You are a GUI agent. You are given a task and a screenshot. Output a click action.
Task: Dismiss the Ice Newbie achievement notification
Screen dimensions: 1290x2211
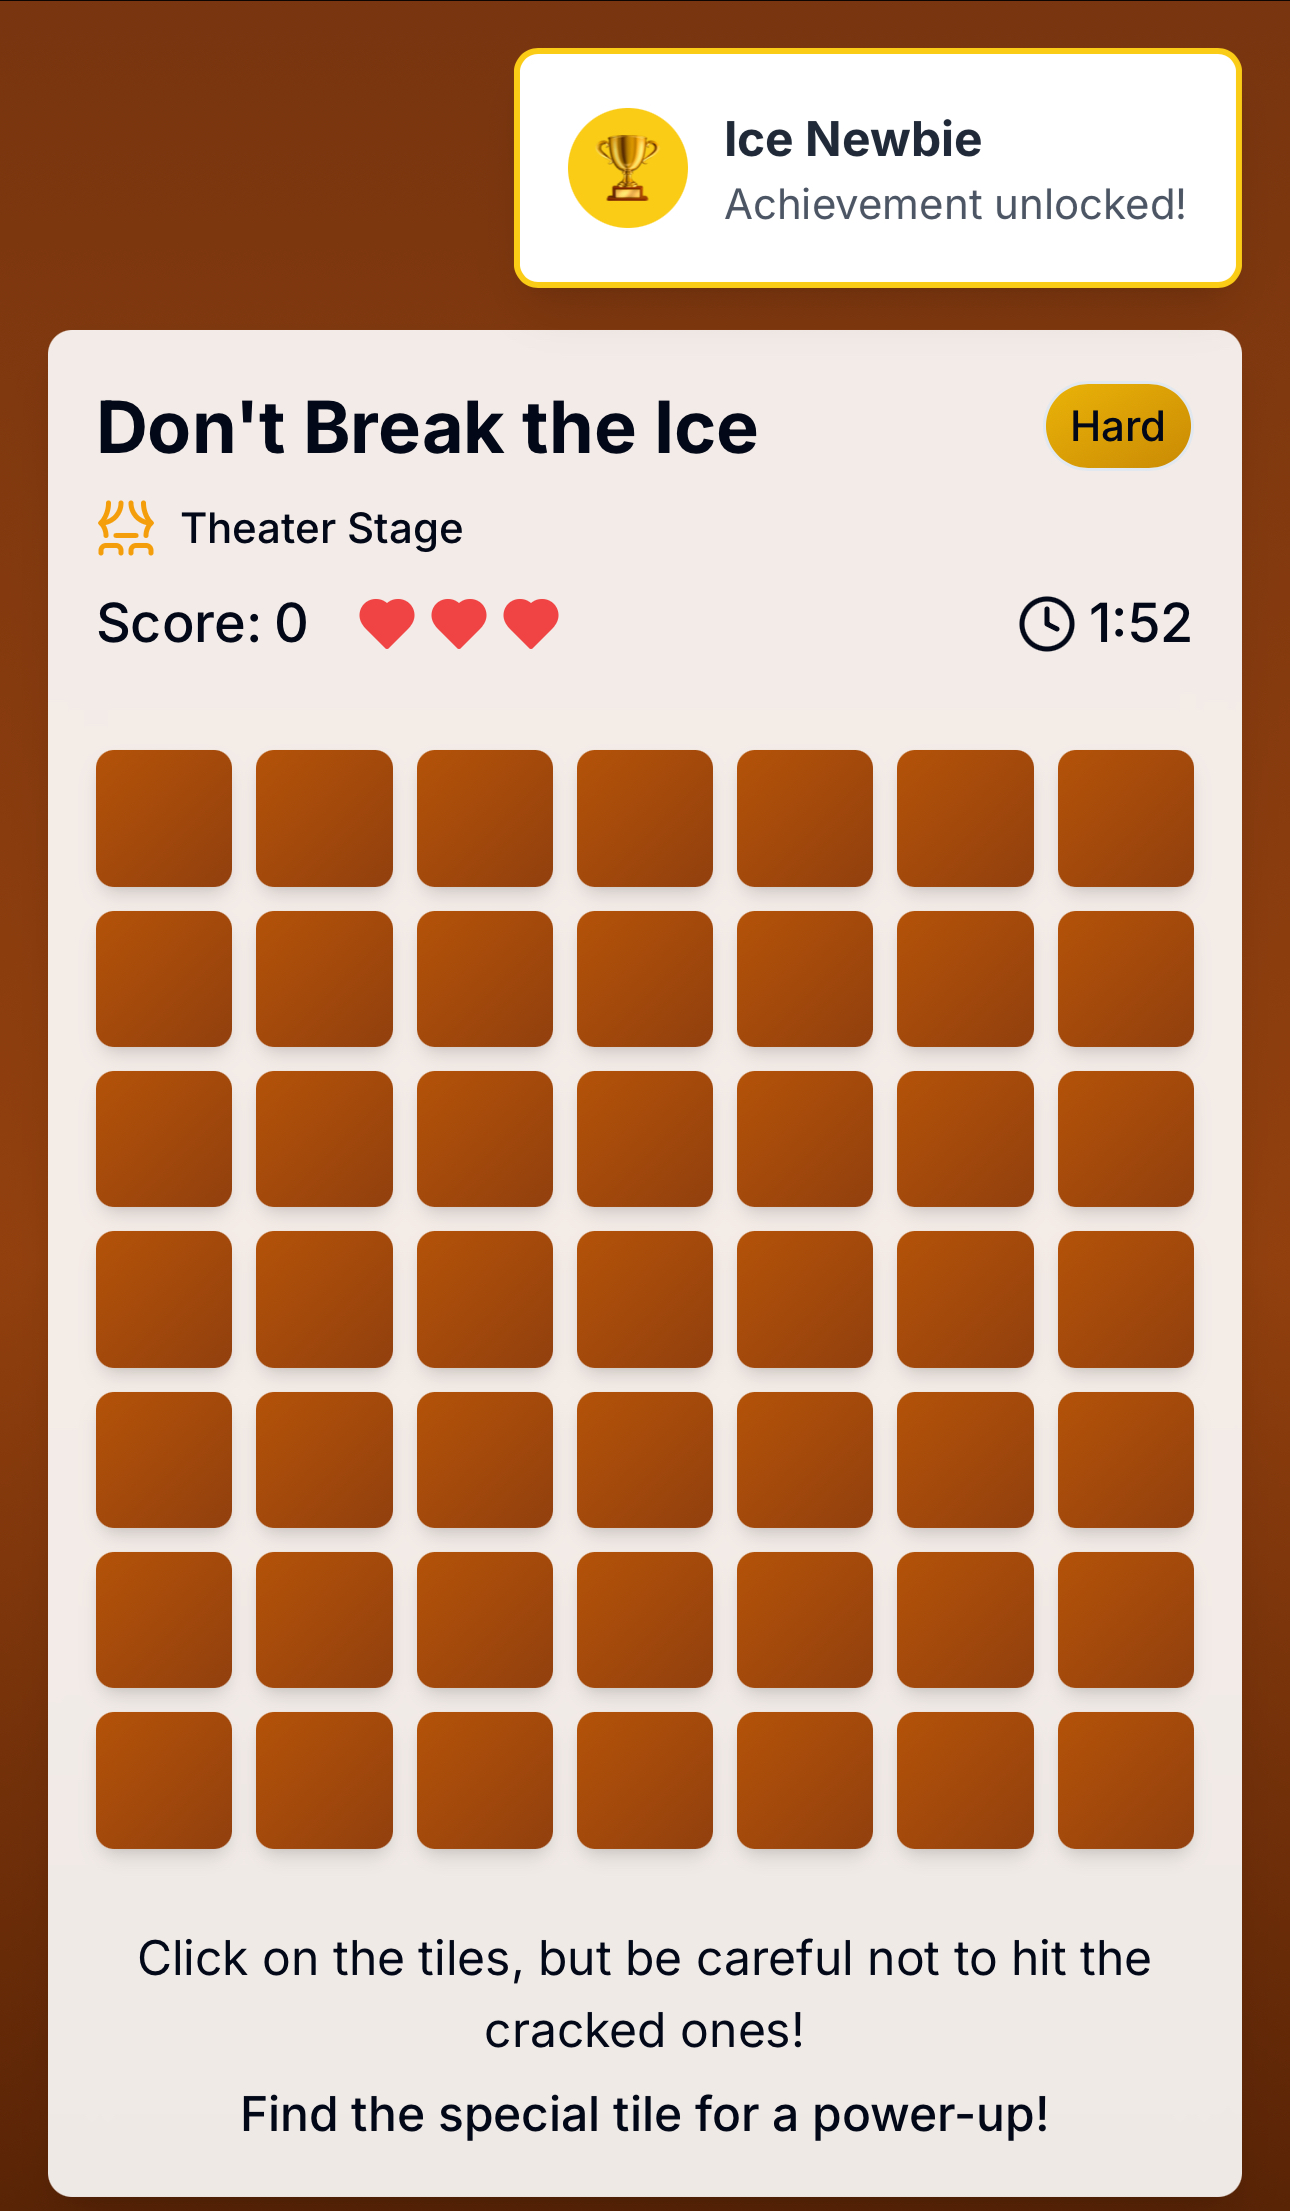point(878,168)
